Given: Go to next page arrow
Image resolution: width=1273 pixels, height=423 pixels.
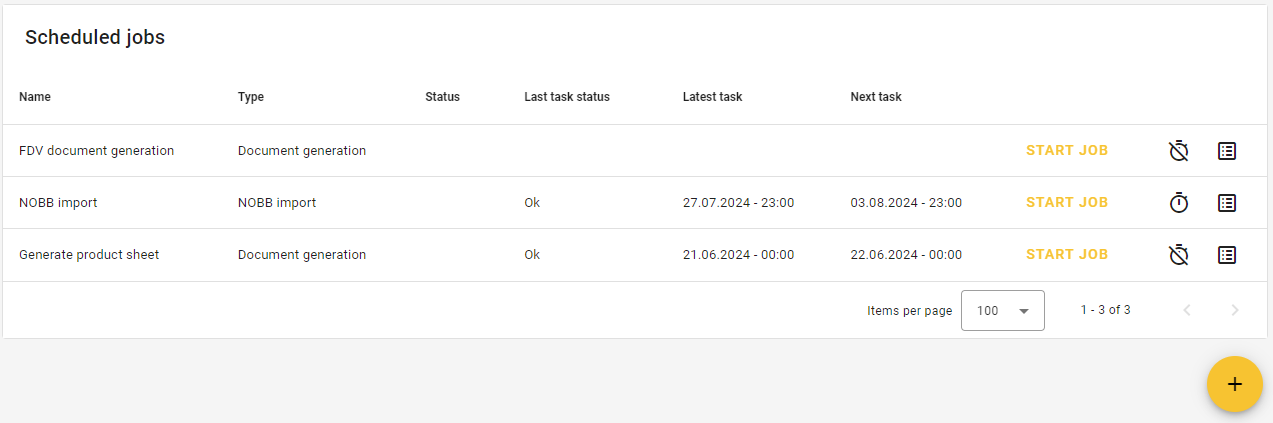Looking at the screenshot, I should pyautogui.click(x=1235, y=310).
